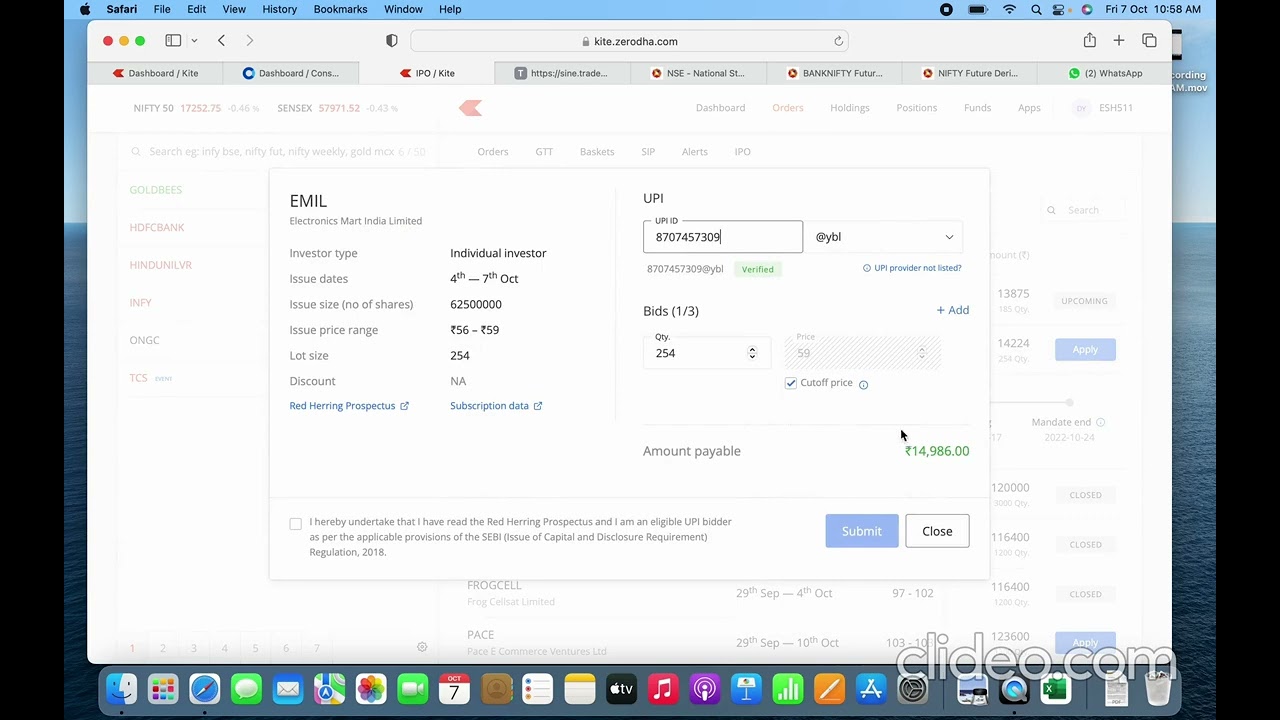Click the Cutoff price info icon
This screenshot has height=720, width=1280.
pos(864,384)
